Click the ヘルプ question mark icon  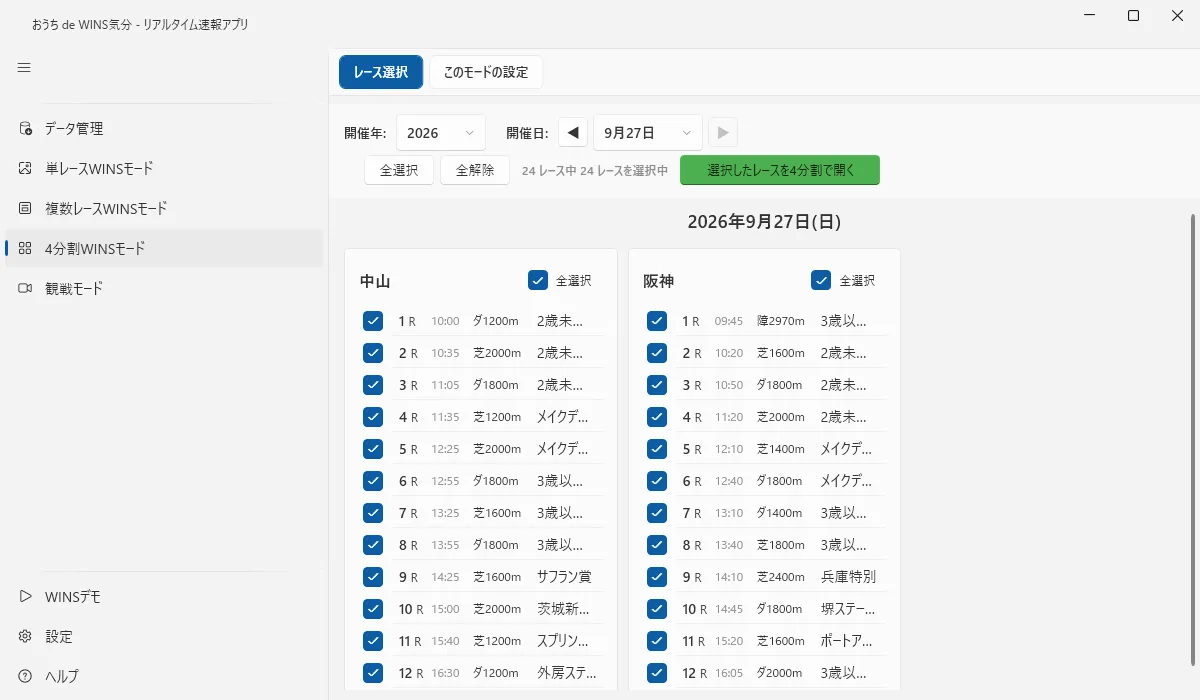coord(26,677)
